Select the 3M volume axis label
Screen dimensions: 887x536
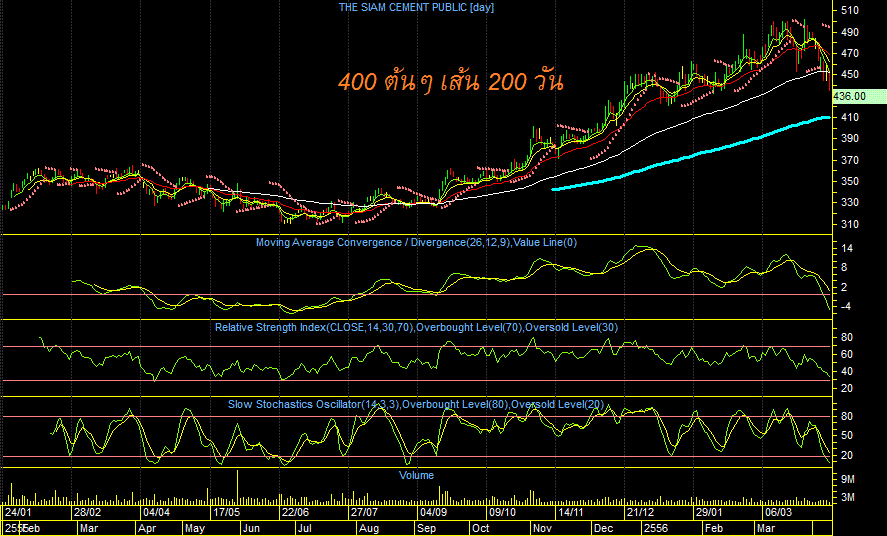[x=848, y=498]
